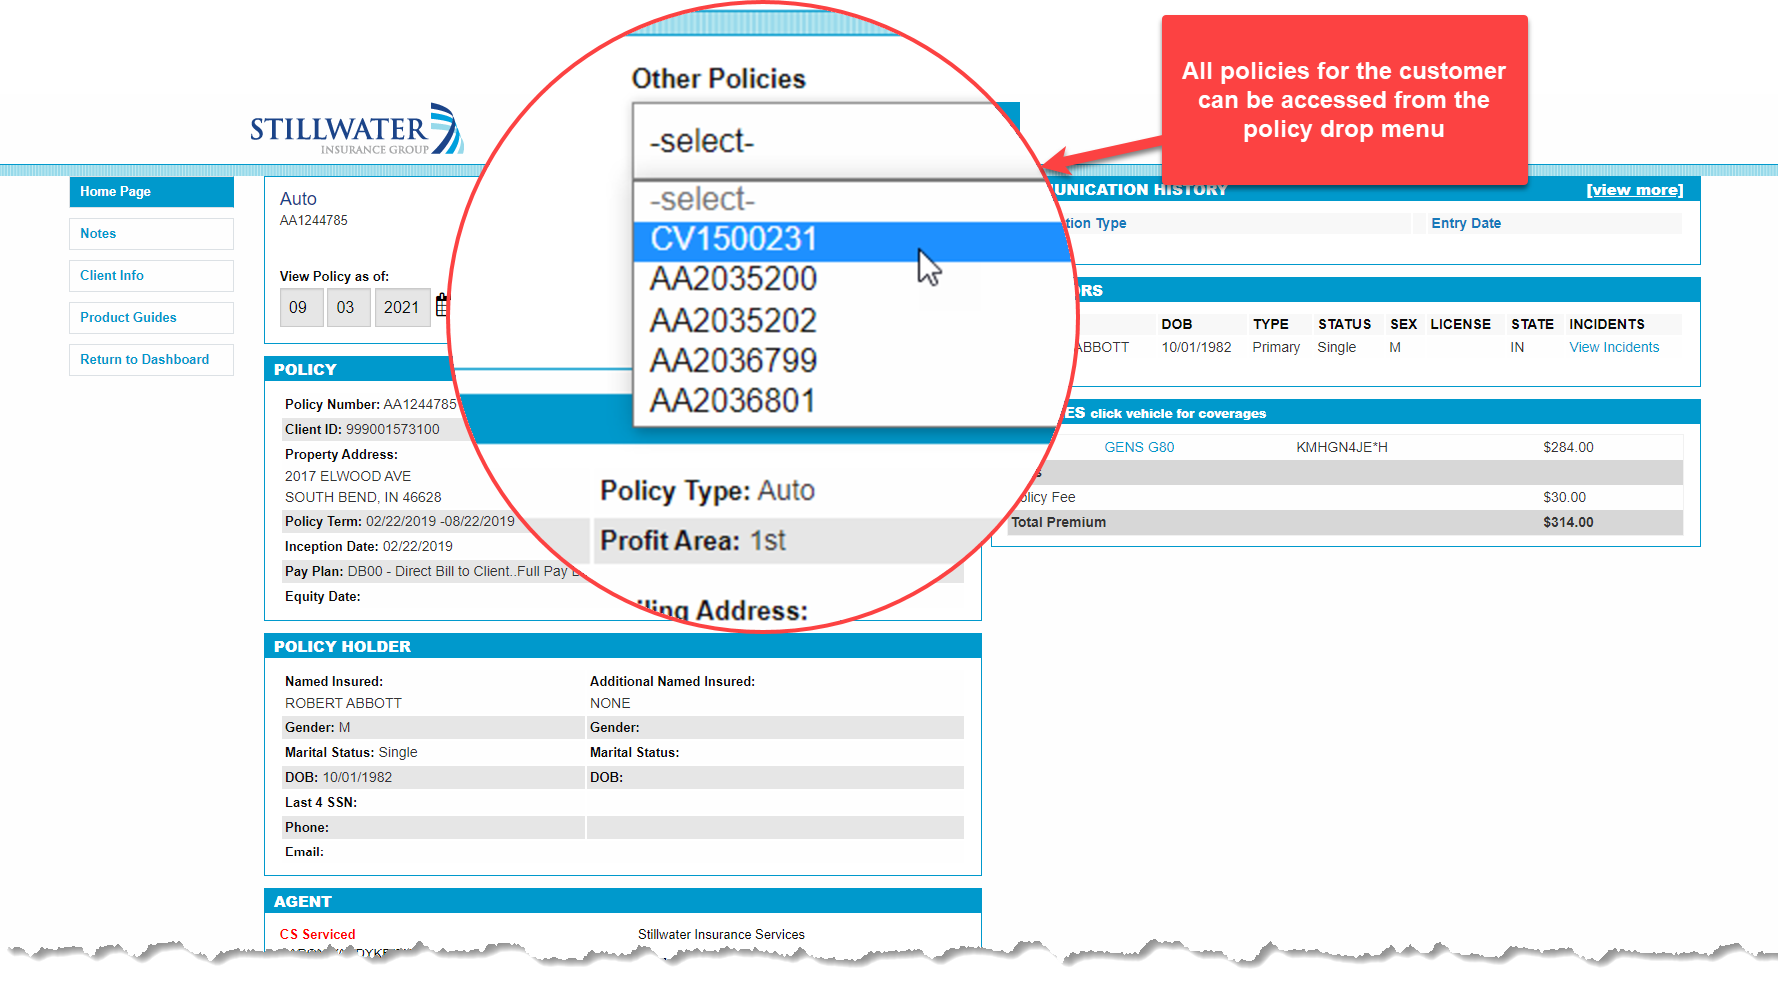Click the SEX column header

[1403, 324]
